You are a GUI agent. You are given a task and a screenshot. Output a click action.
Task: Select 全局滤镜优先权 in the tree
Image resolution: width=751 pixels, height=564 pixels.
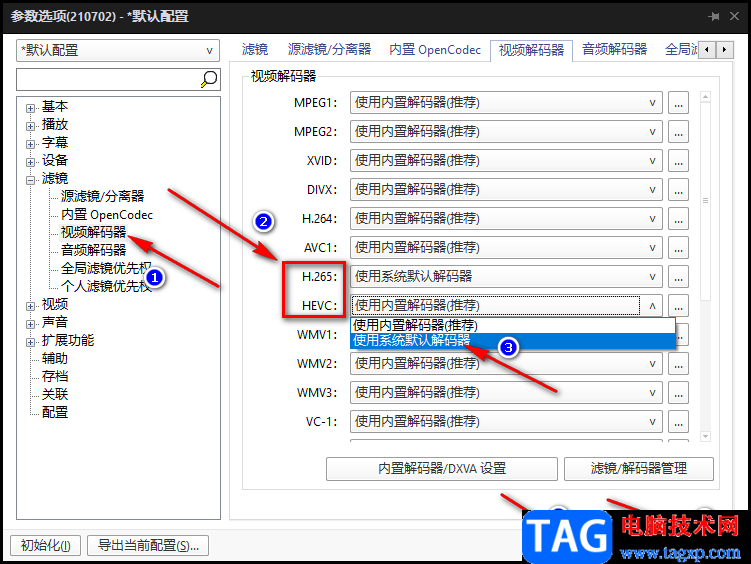(x=106, y=268)
